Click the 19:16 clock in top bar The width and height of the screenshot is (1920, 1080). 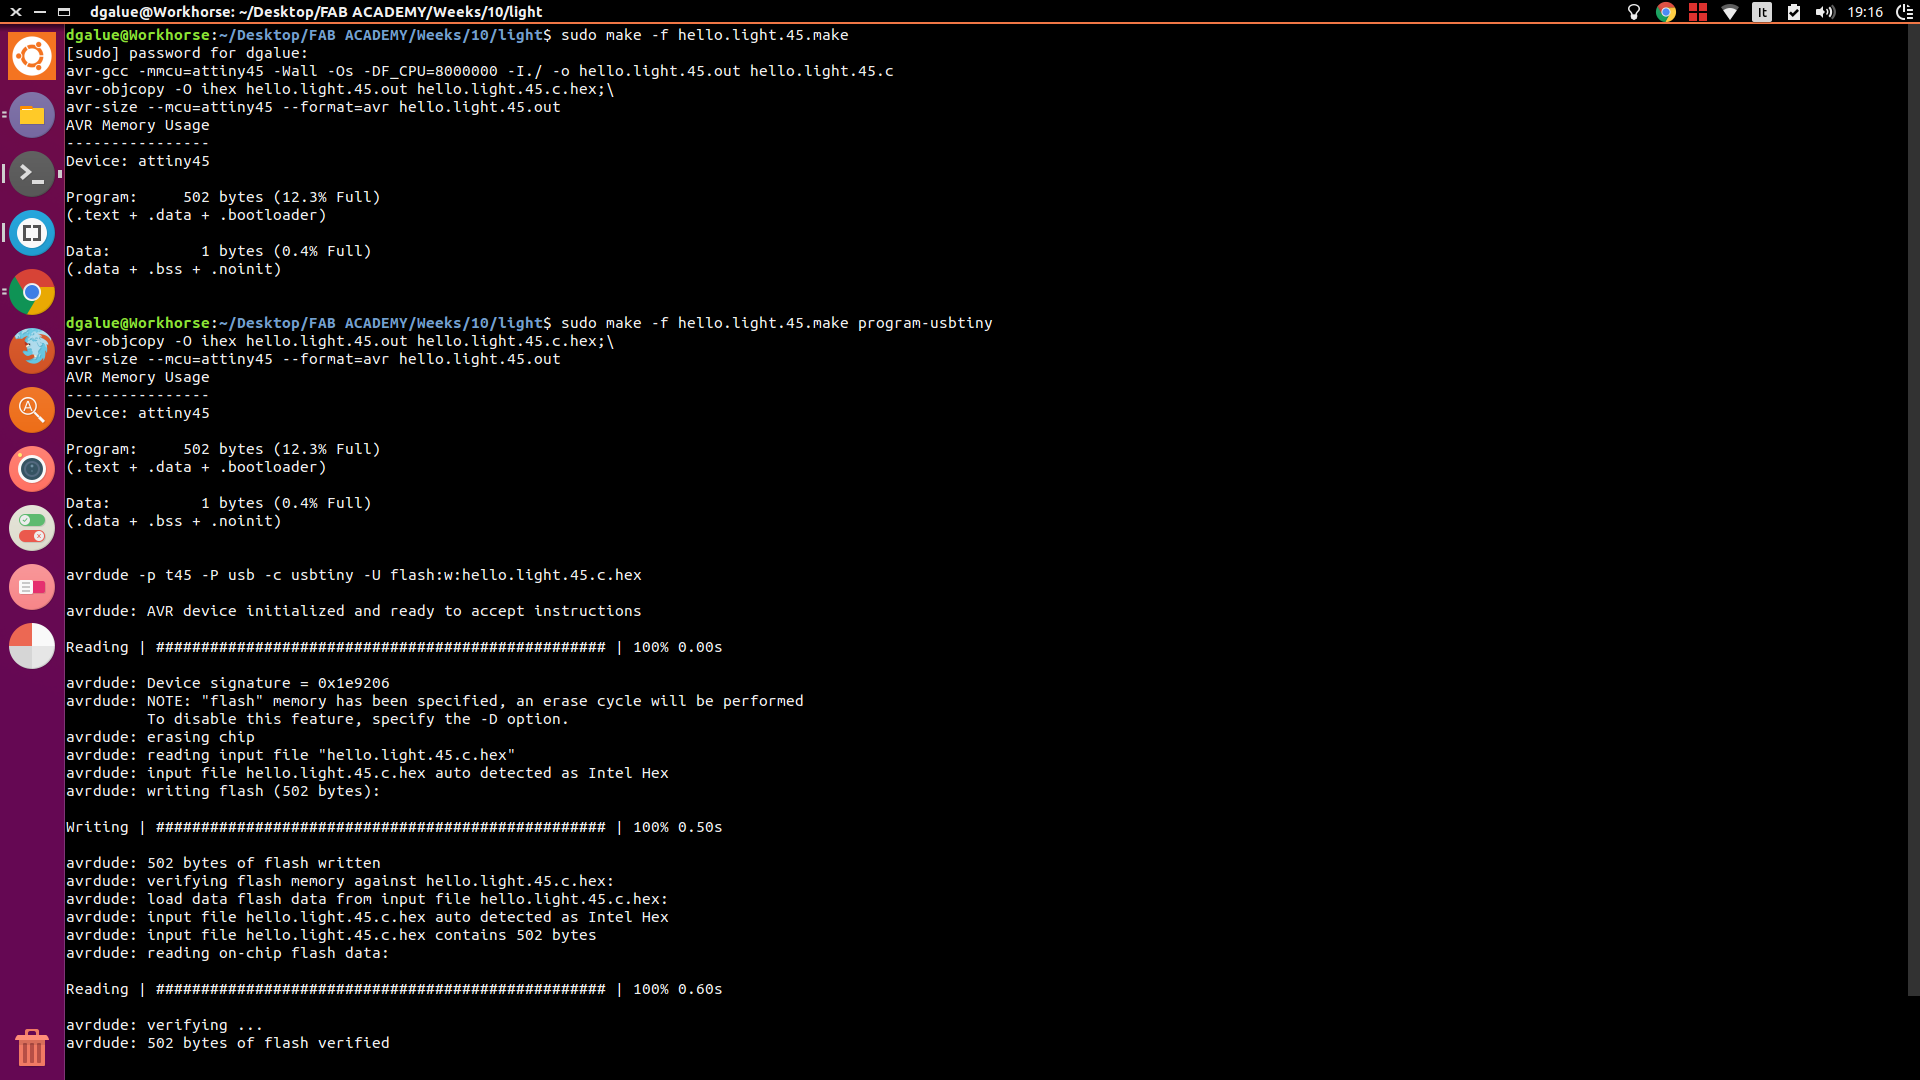point(1865,12)
